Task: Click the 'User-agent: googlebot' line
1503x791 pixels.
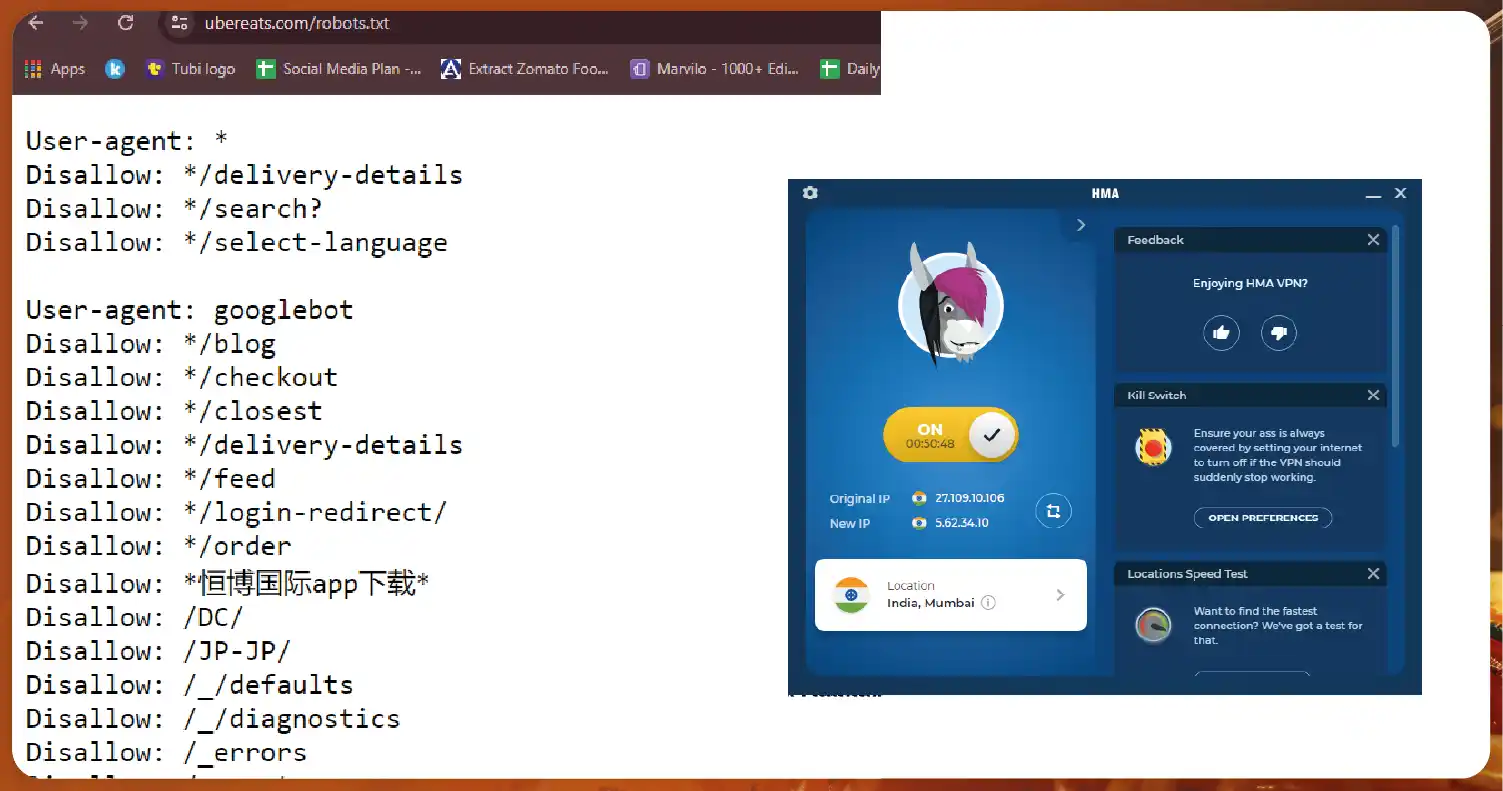Action: (190, 310)
